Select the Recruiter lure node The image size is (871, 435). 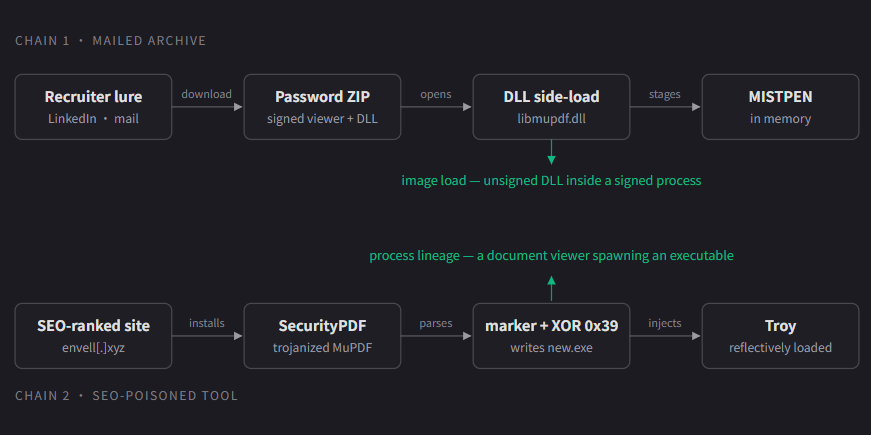pyautogui.click(x=93, y=107)
